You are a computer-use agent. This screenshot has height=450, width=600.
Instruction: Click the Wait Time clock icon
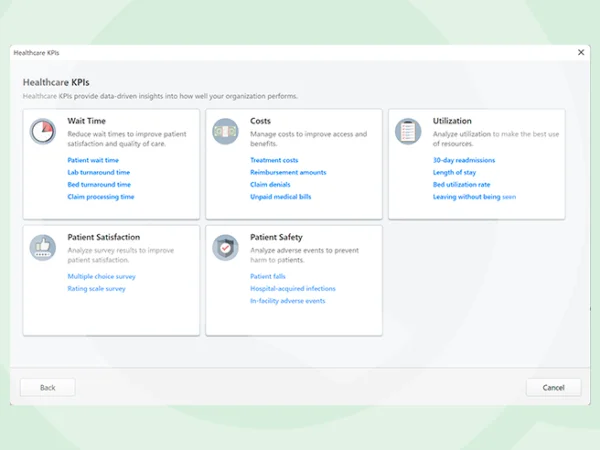tap(42, 131)
